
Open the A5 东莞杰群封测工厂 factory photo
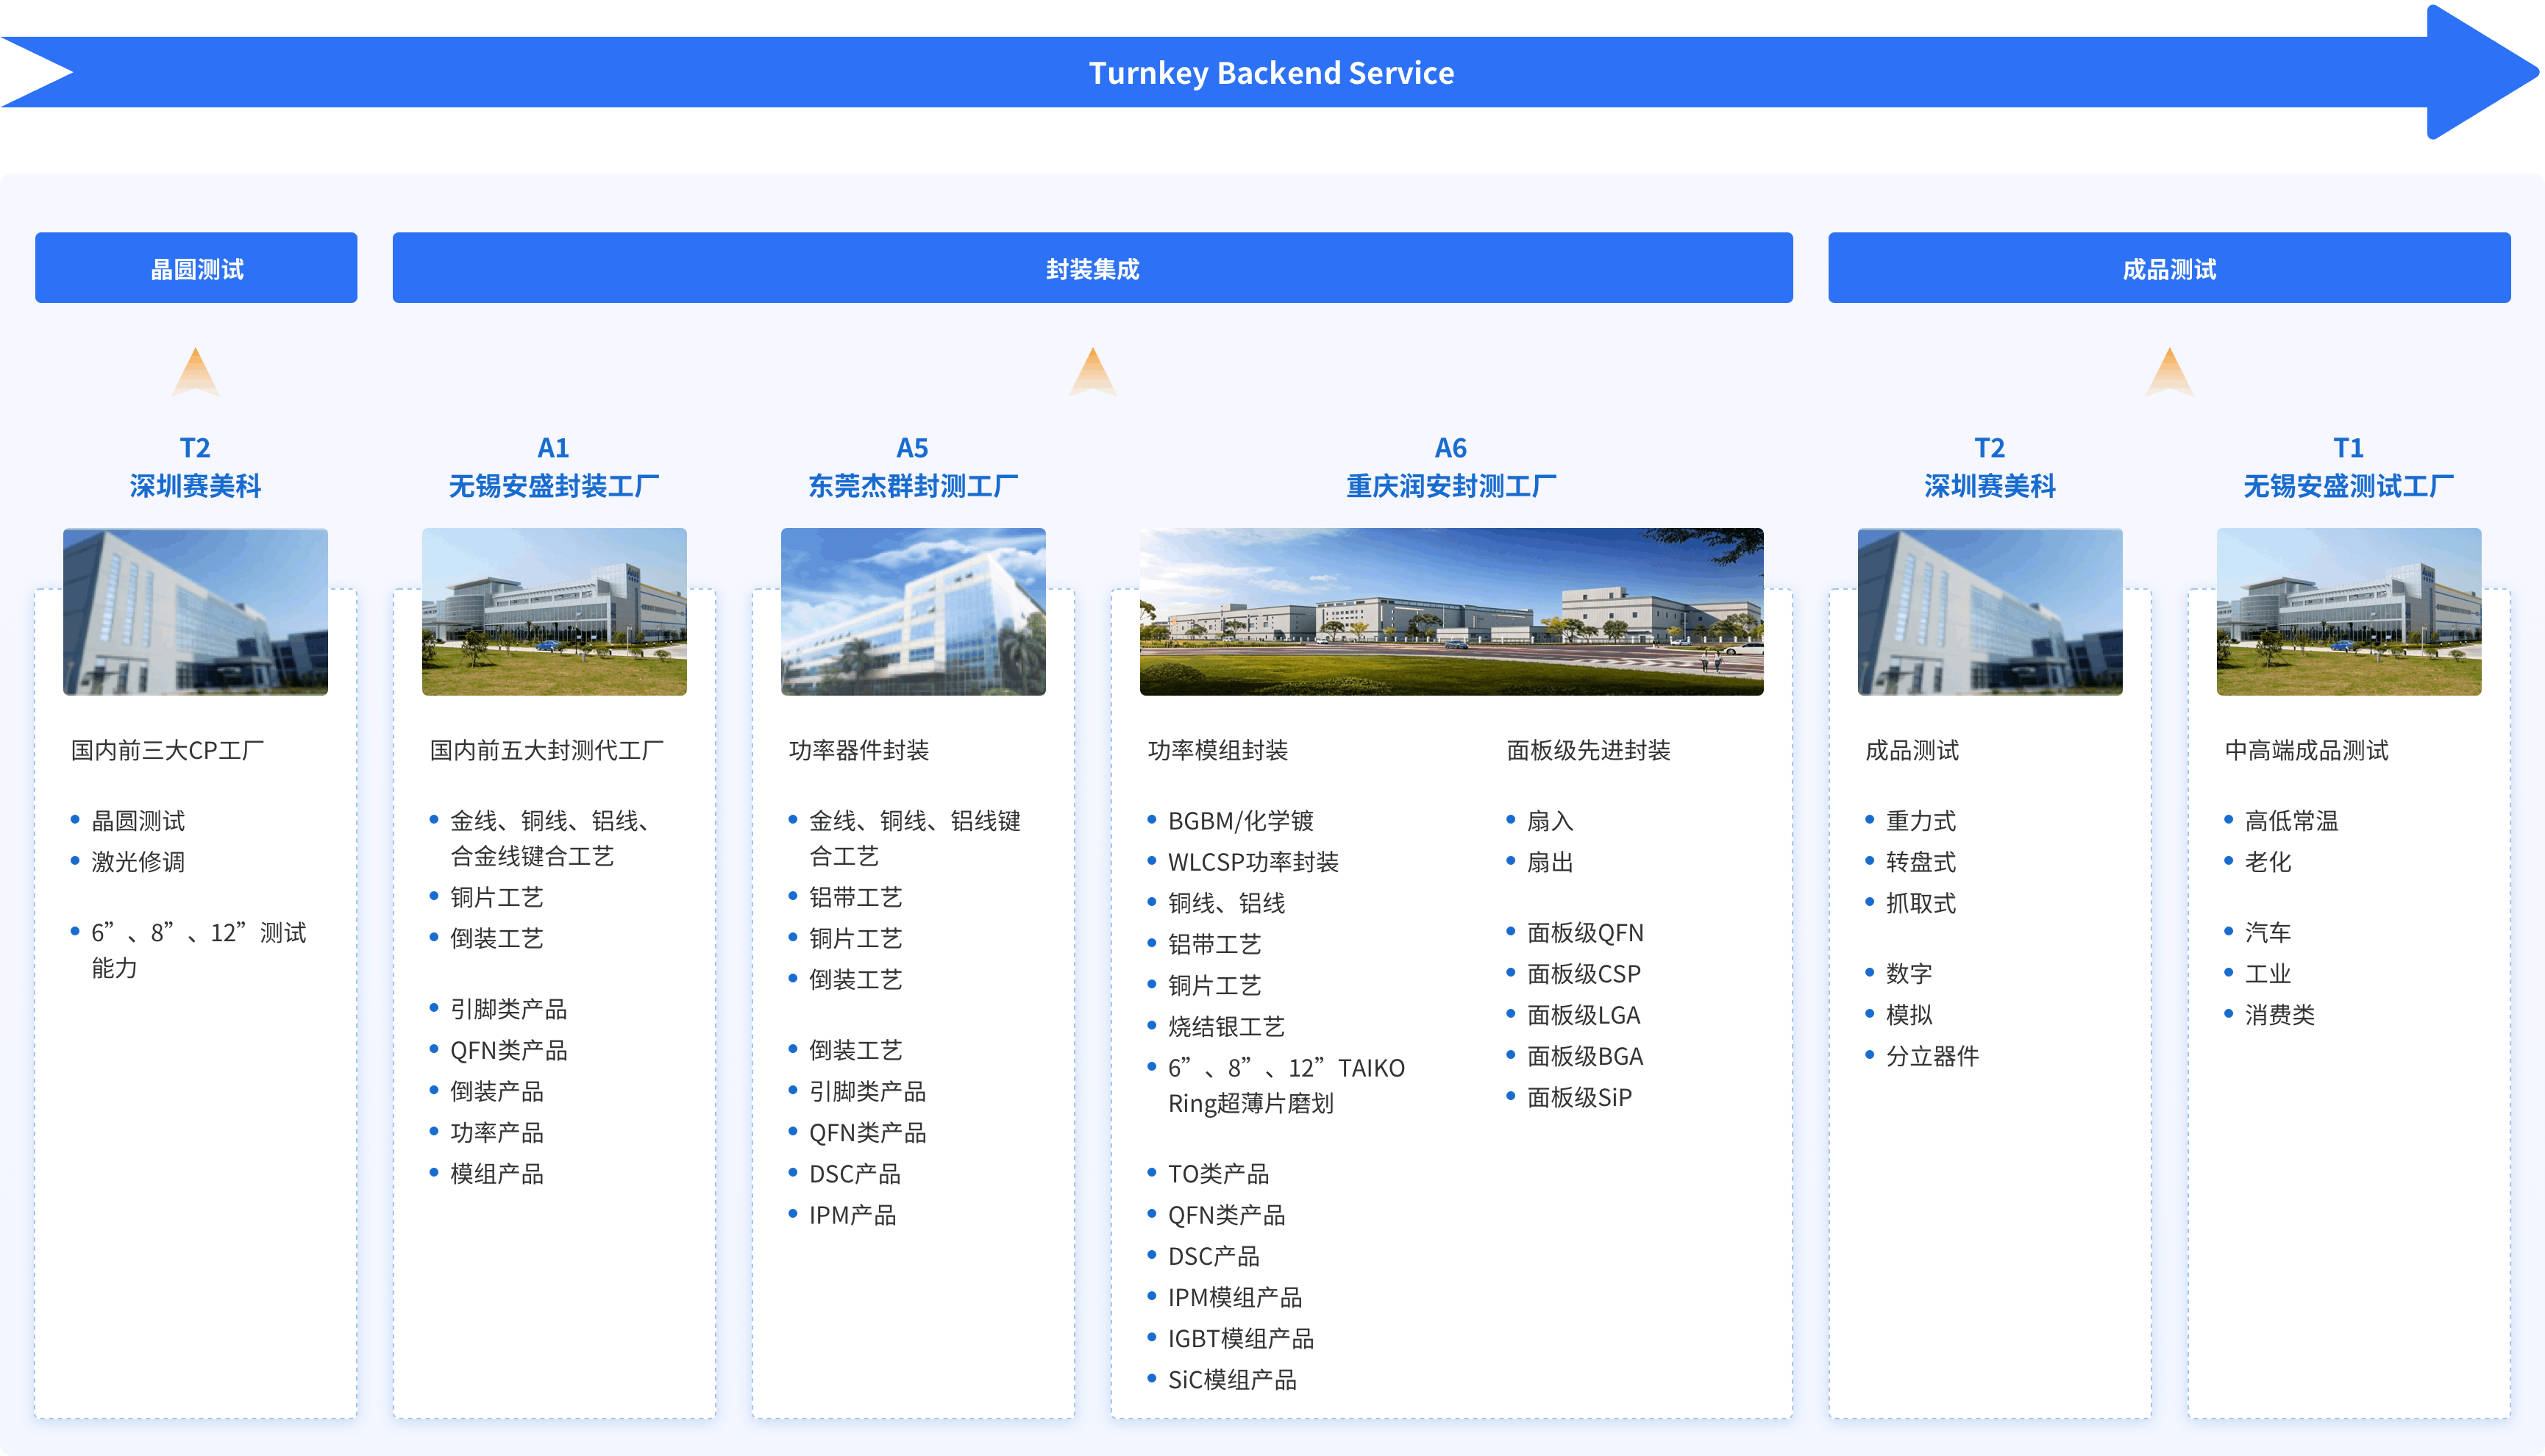click(x=913, y=612)
